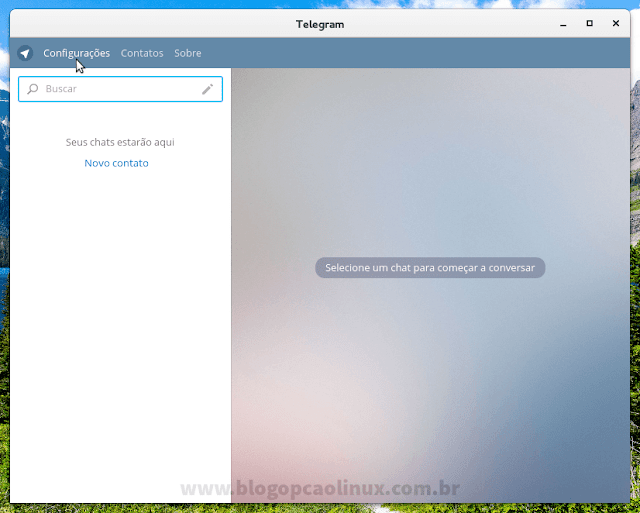Image resolution: width=640 pixels, height=513 pixels.
Task: Click the Telegram window title bar text
Action: (x=320, y=24)
